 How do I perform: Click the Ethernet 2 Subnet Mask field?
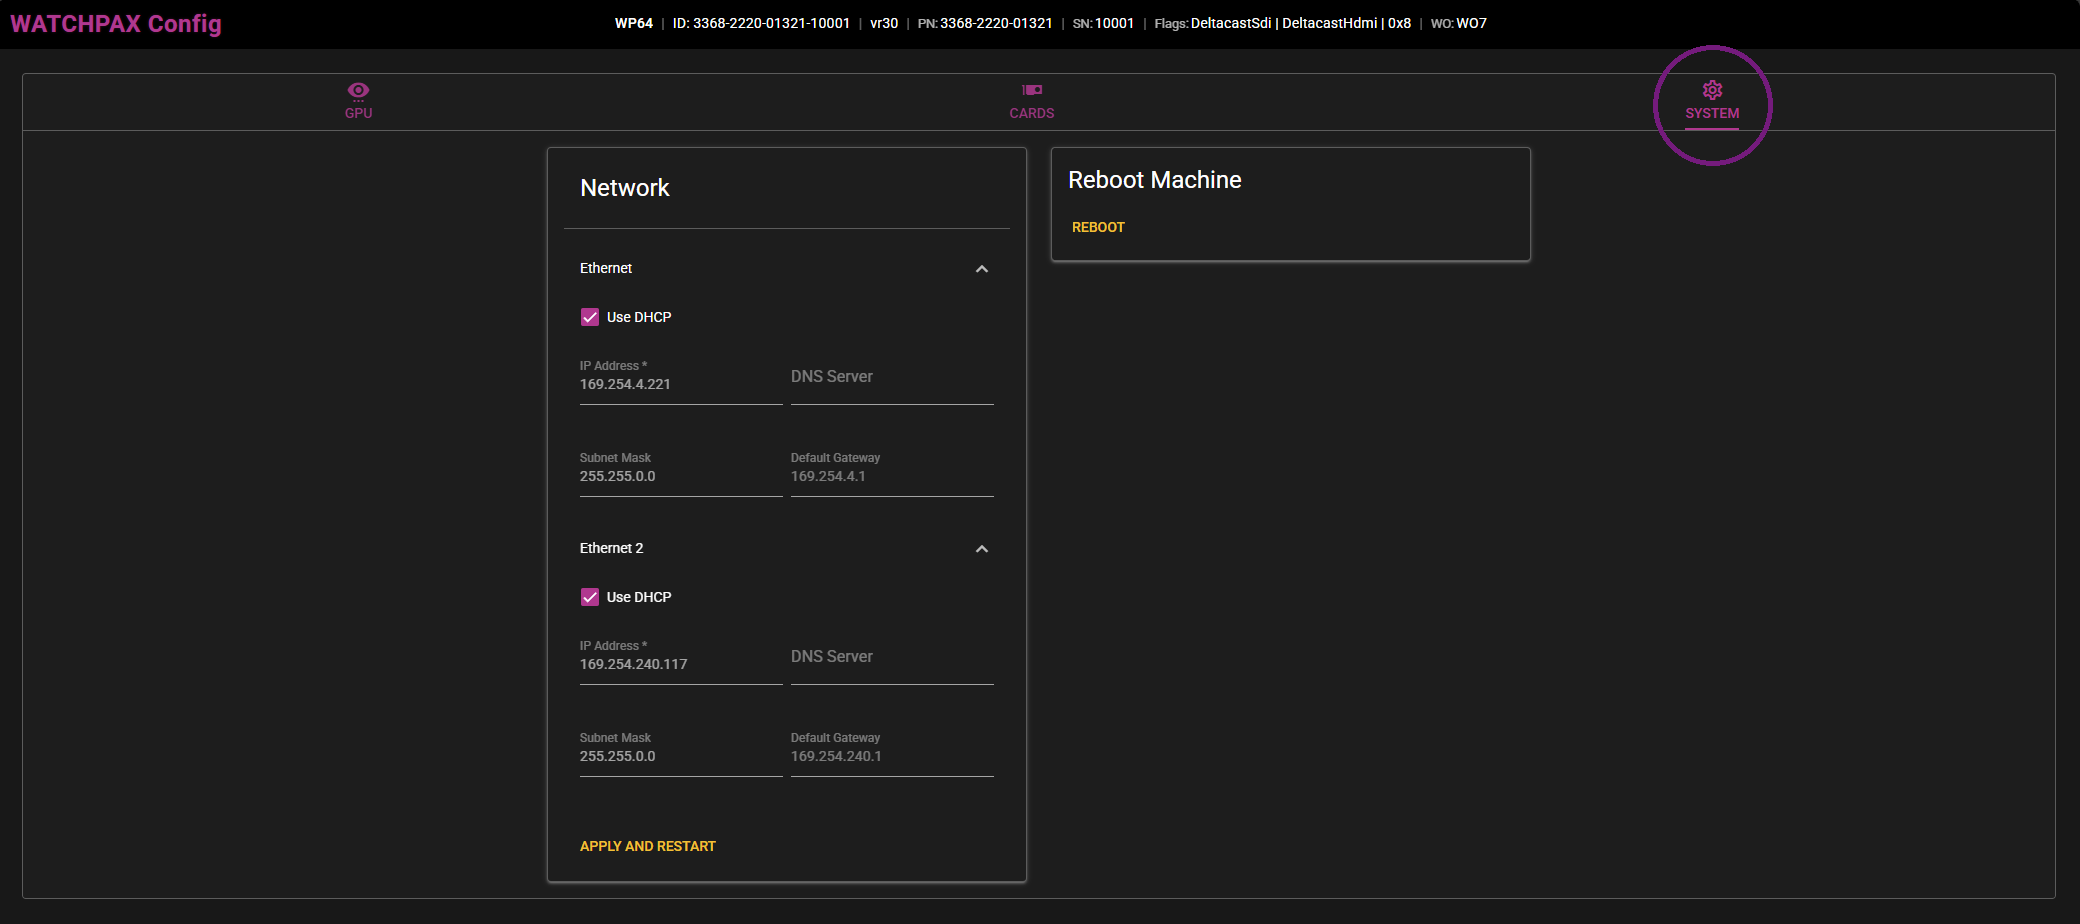pyautogui.click(x=680, y=756)
